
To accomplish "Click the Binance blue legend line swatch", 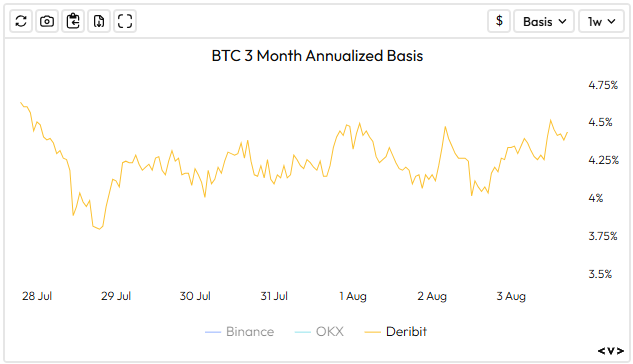I will coord(213,332).
